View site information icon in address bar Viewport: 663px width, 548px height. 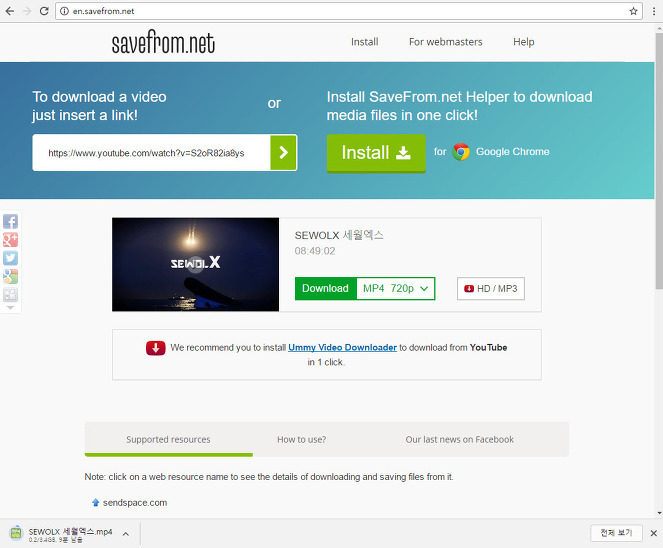coord(64,11)
